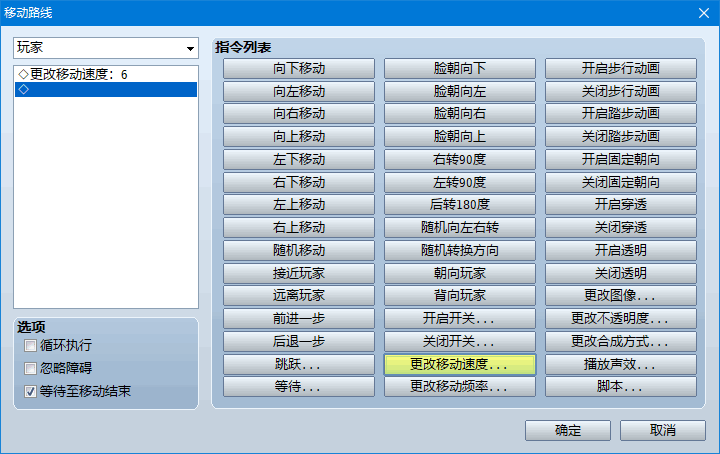
Task: Click the 向下移动 command button
Action: [299, 68]
